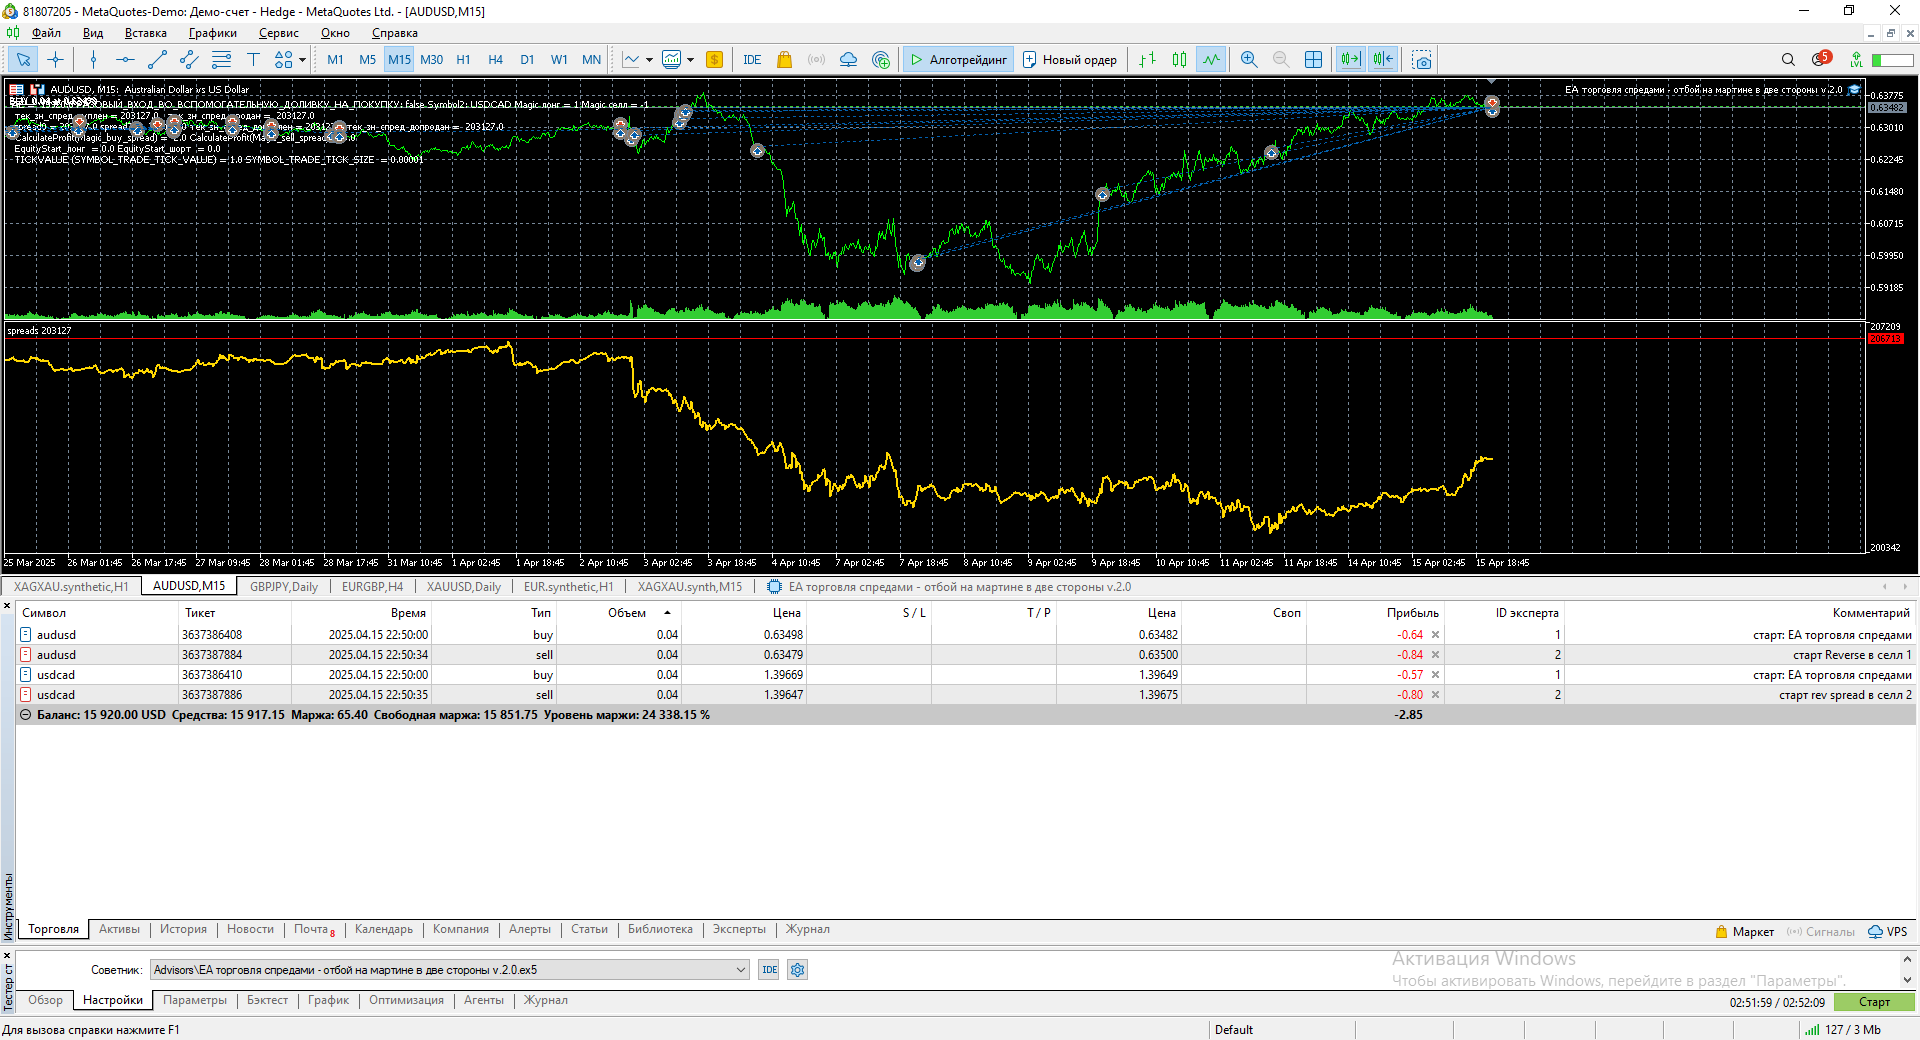This screenshot has width=1920, height=1040.
Task: Open the Сервис menu
Action: (x=278, y=33)
